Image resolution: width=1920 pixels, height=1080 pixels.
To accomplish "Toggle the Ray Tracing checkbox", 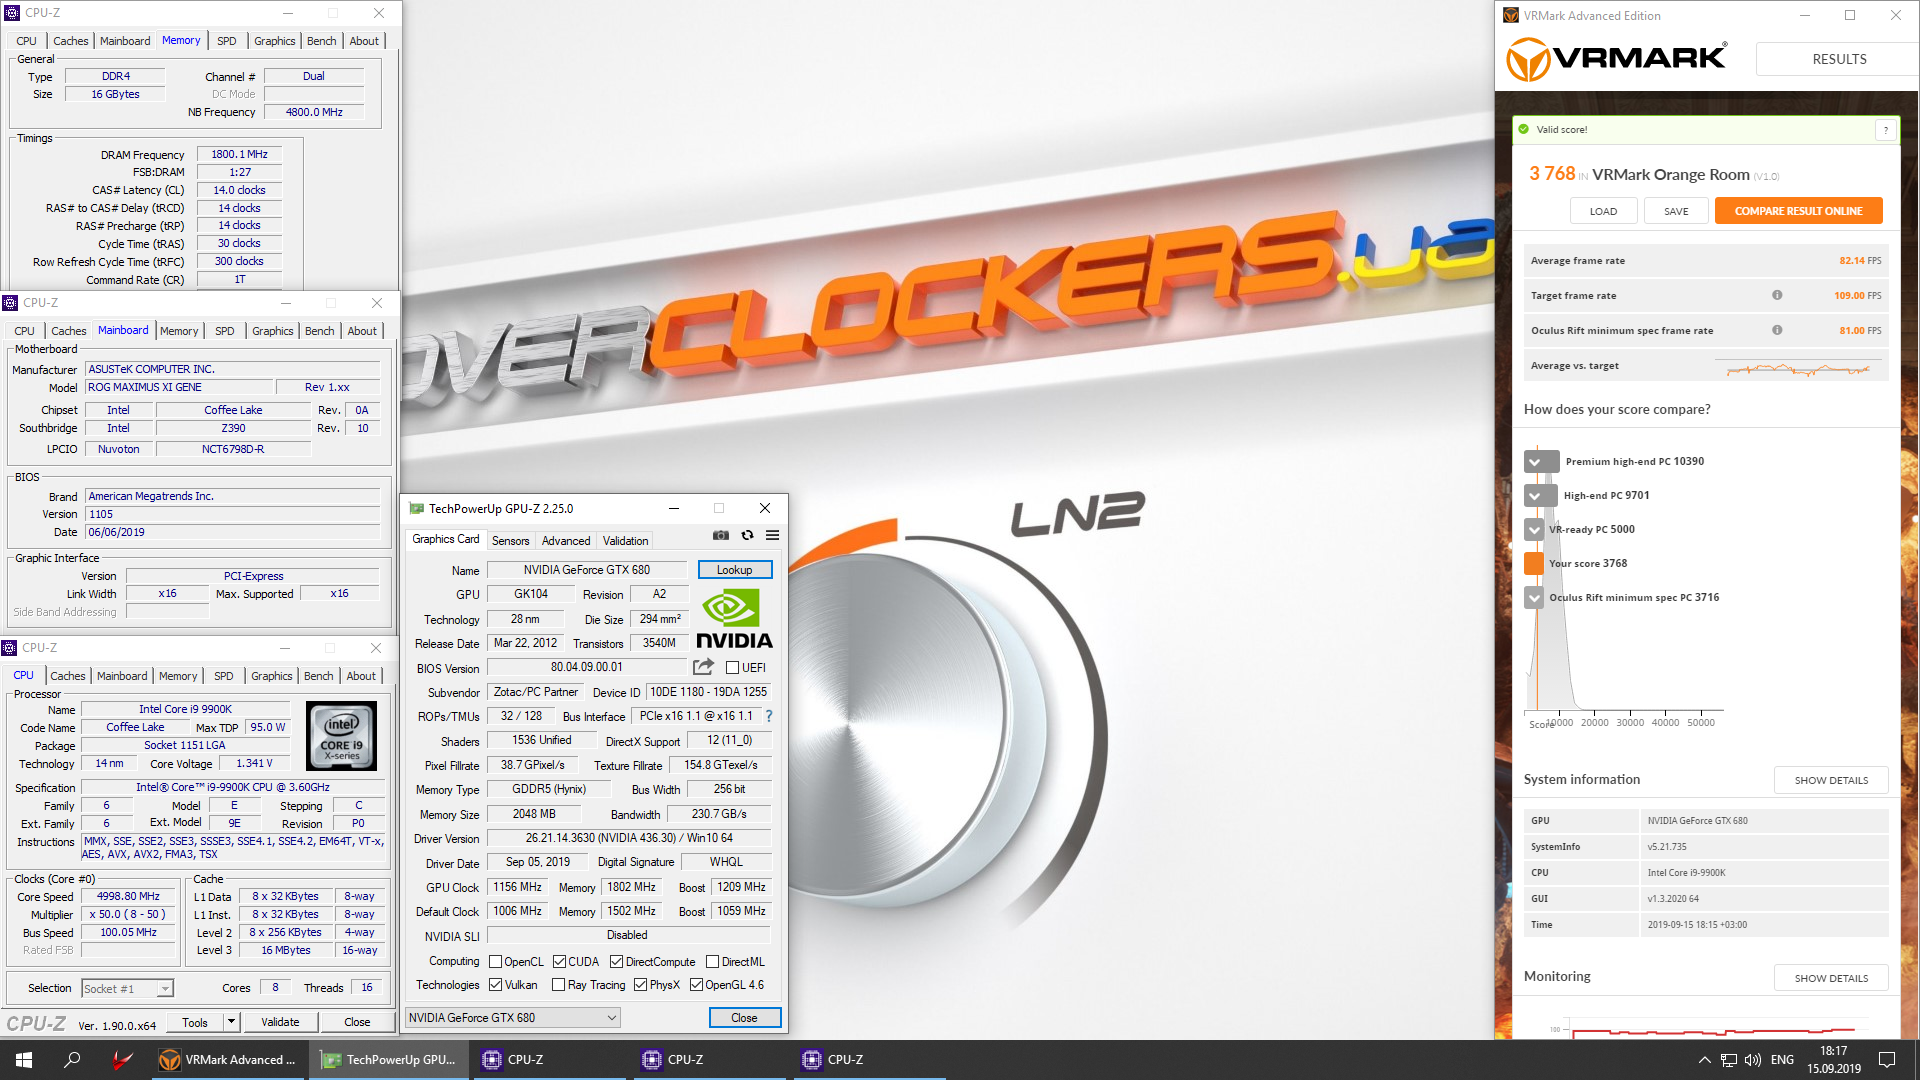I will click(x=558, y=985).
